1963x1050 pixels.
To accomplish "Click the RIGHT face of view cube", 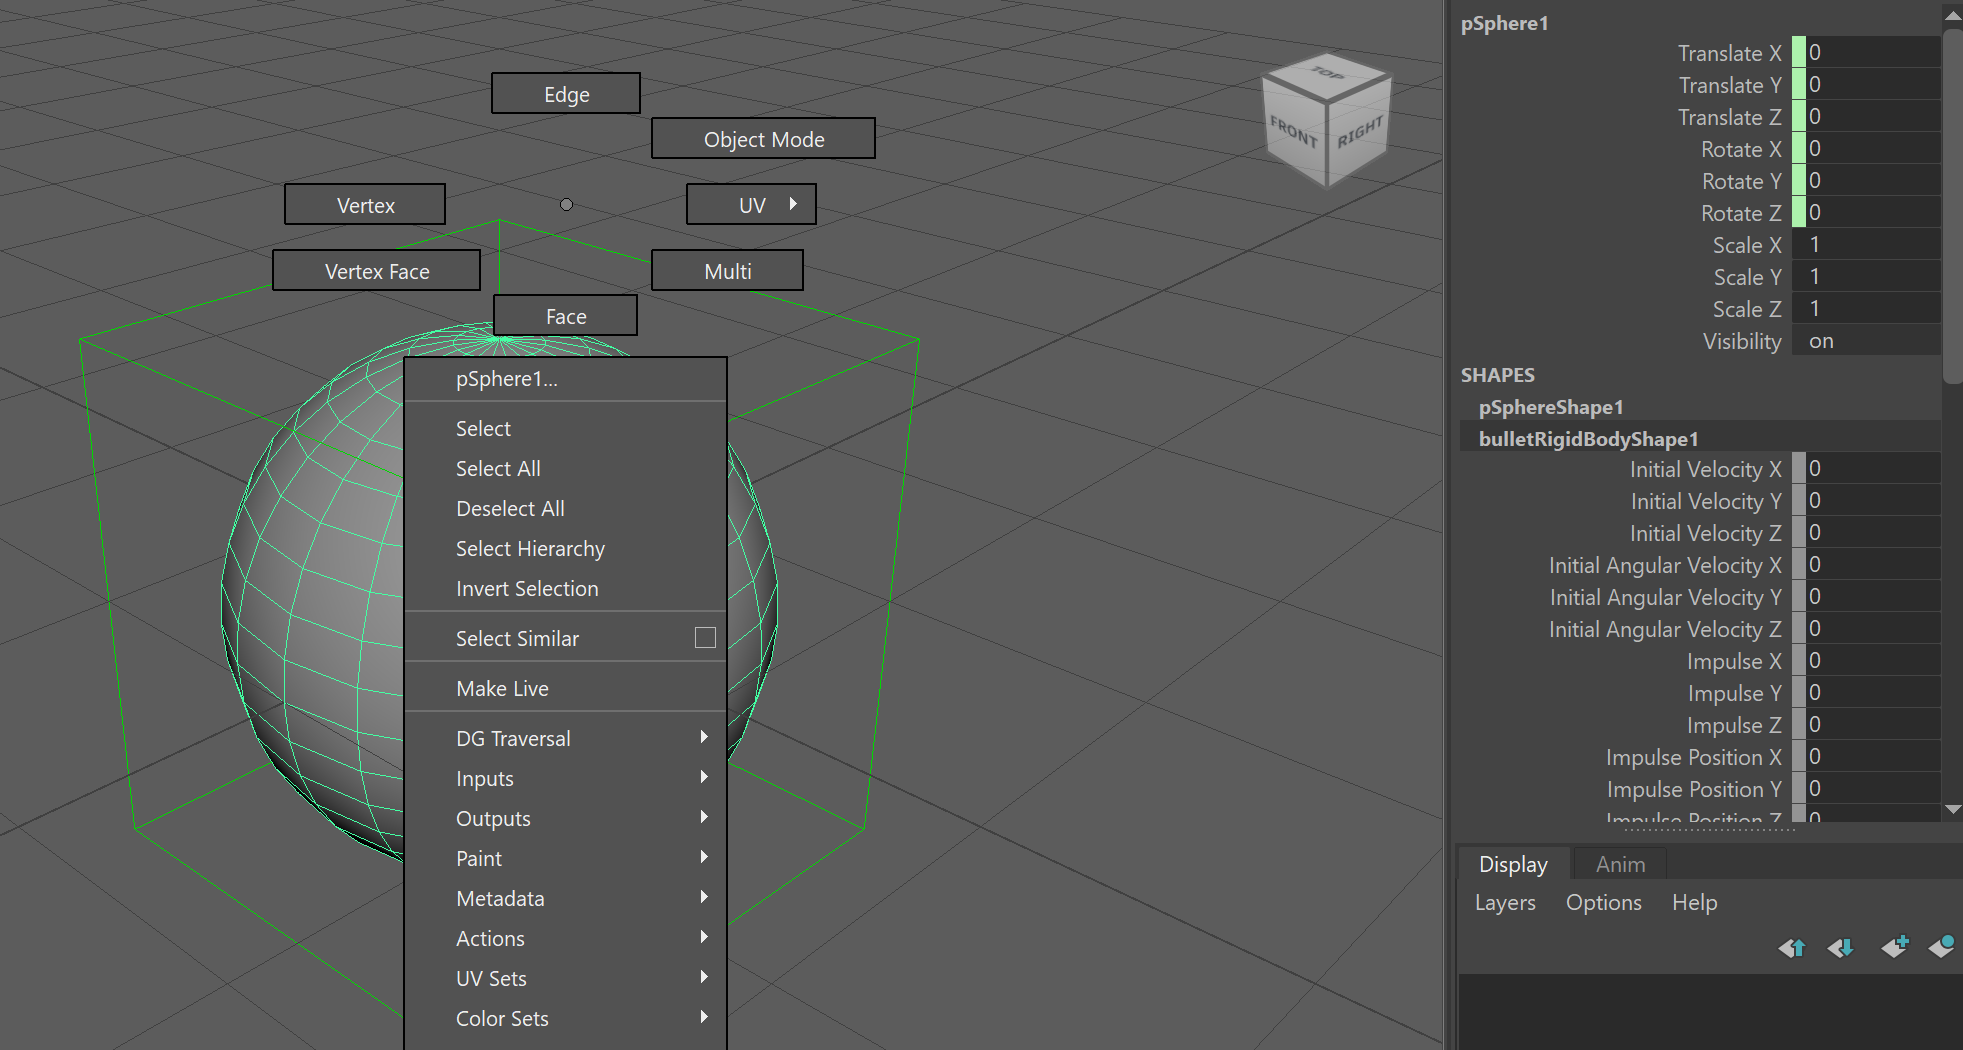I will tap(1360, 134).
